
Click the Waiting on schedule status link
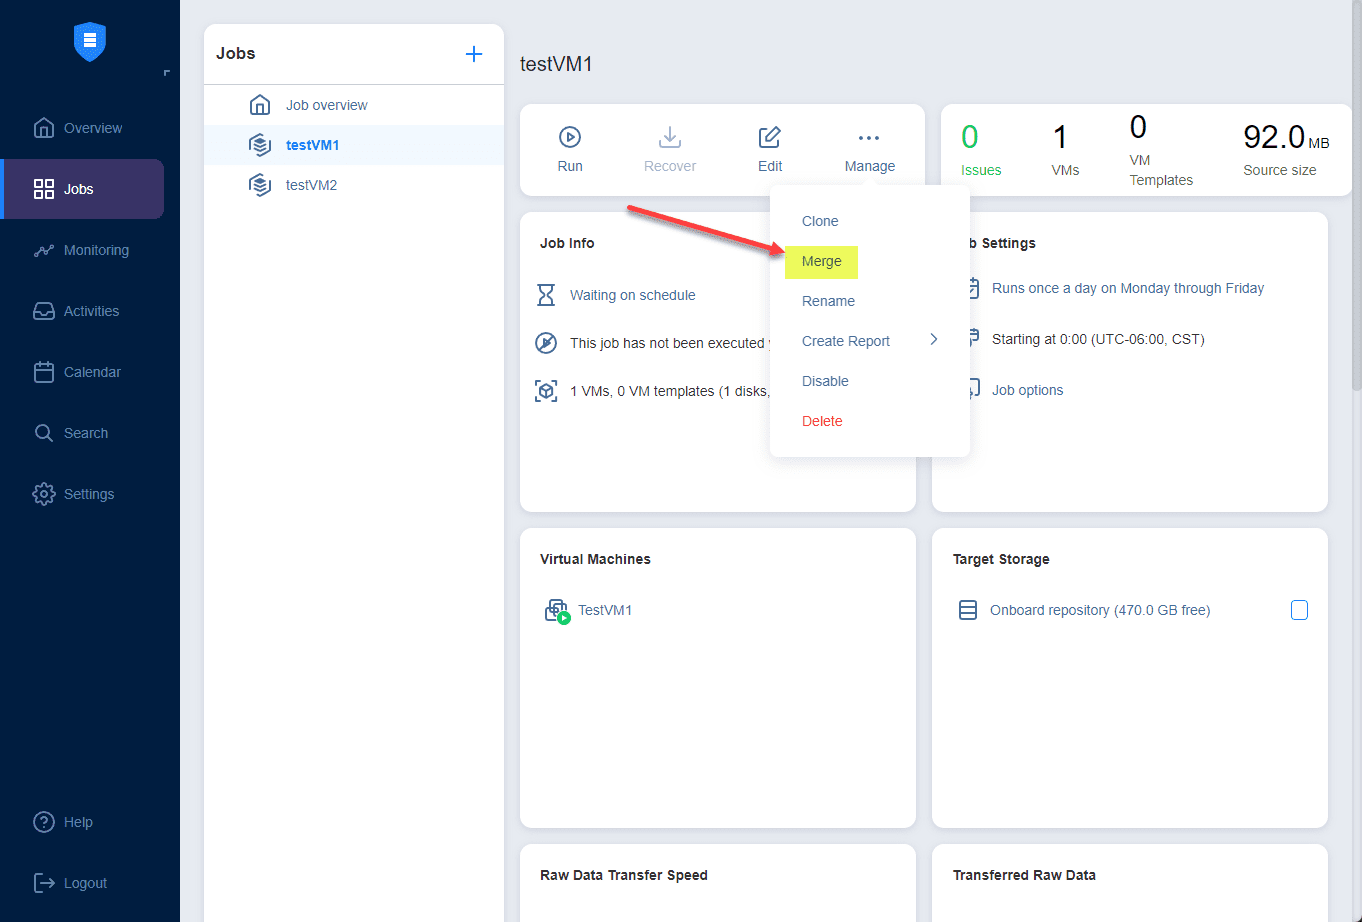[633, 295]
